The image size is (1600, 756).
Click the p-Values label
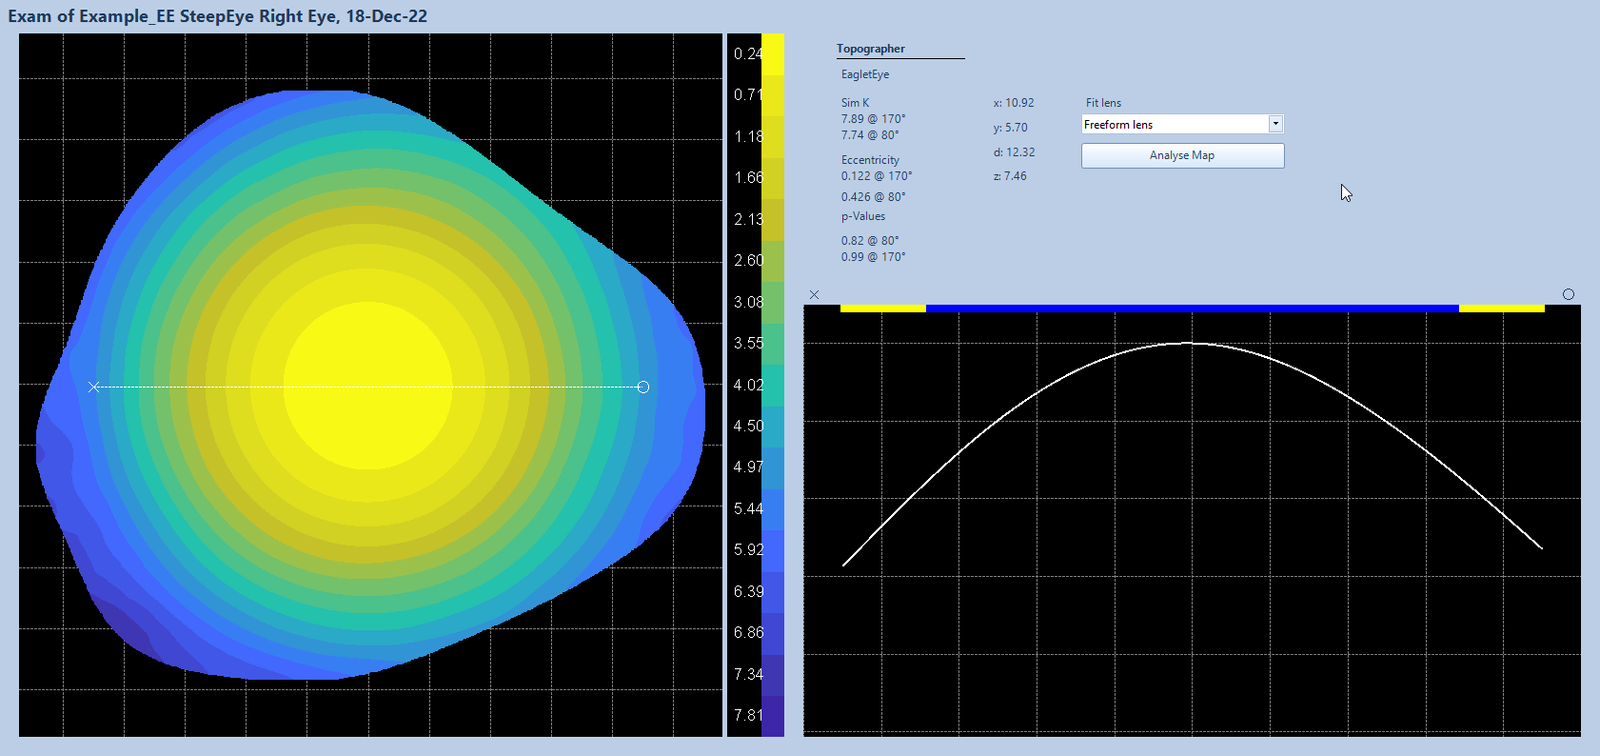pos(863,216)
